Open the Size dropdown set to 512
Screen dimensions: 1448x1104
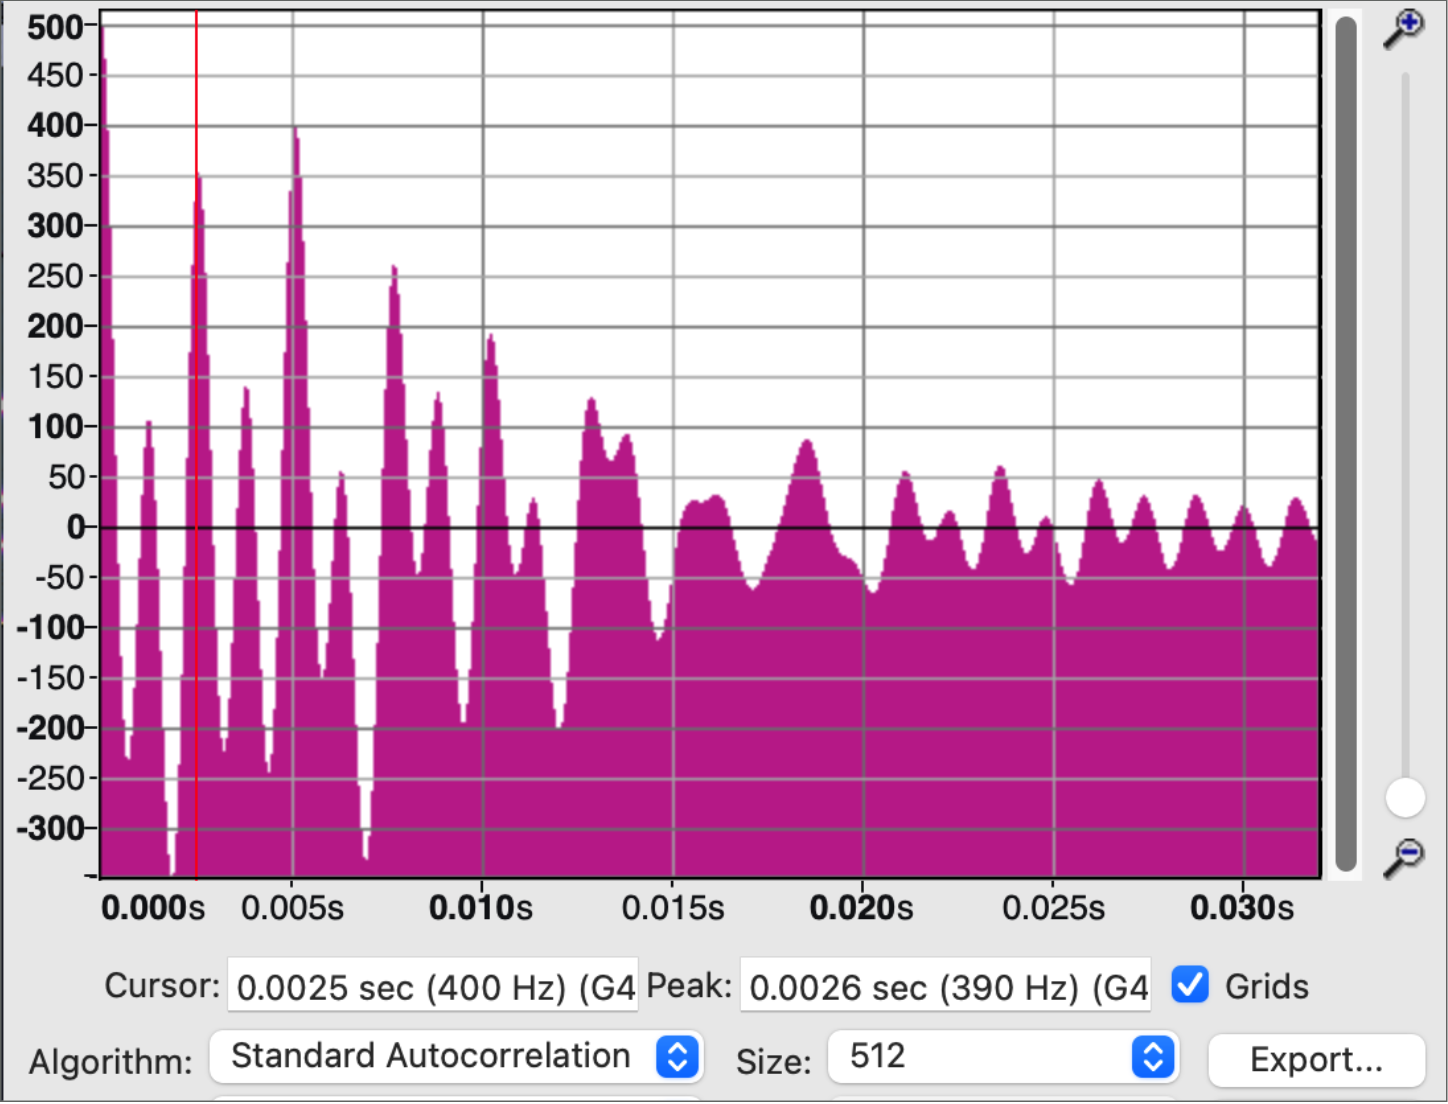pyautogui.click(x=1003, y=1057)
